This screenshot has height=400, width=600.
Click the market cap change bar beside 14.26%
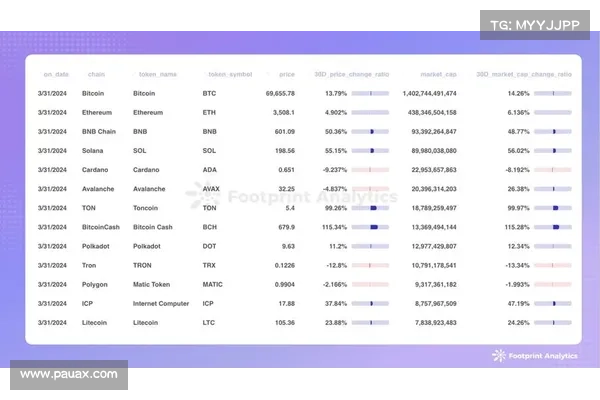coord(553,93)
